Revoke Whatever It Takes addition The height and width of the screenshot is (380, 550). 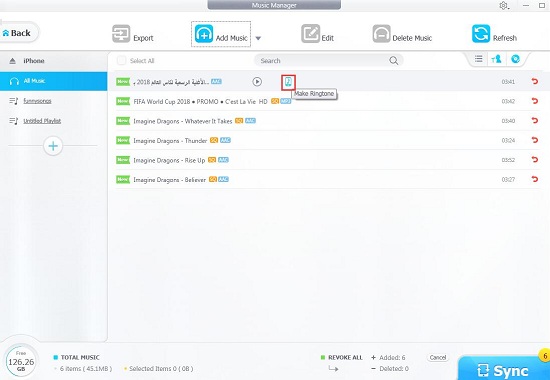point(534,120)
